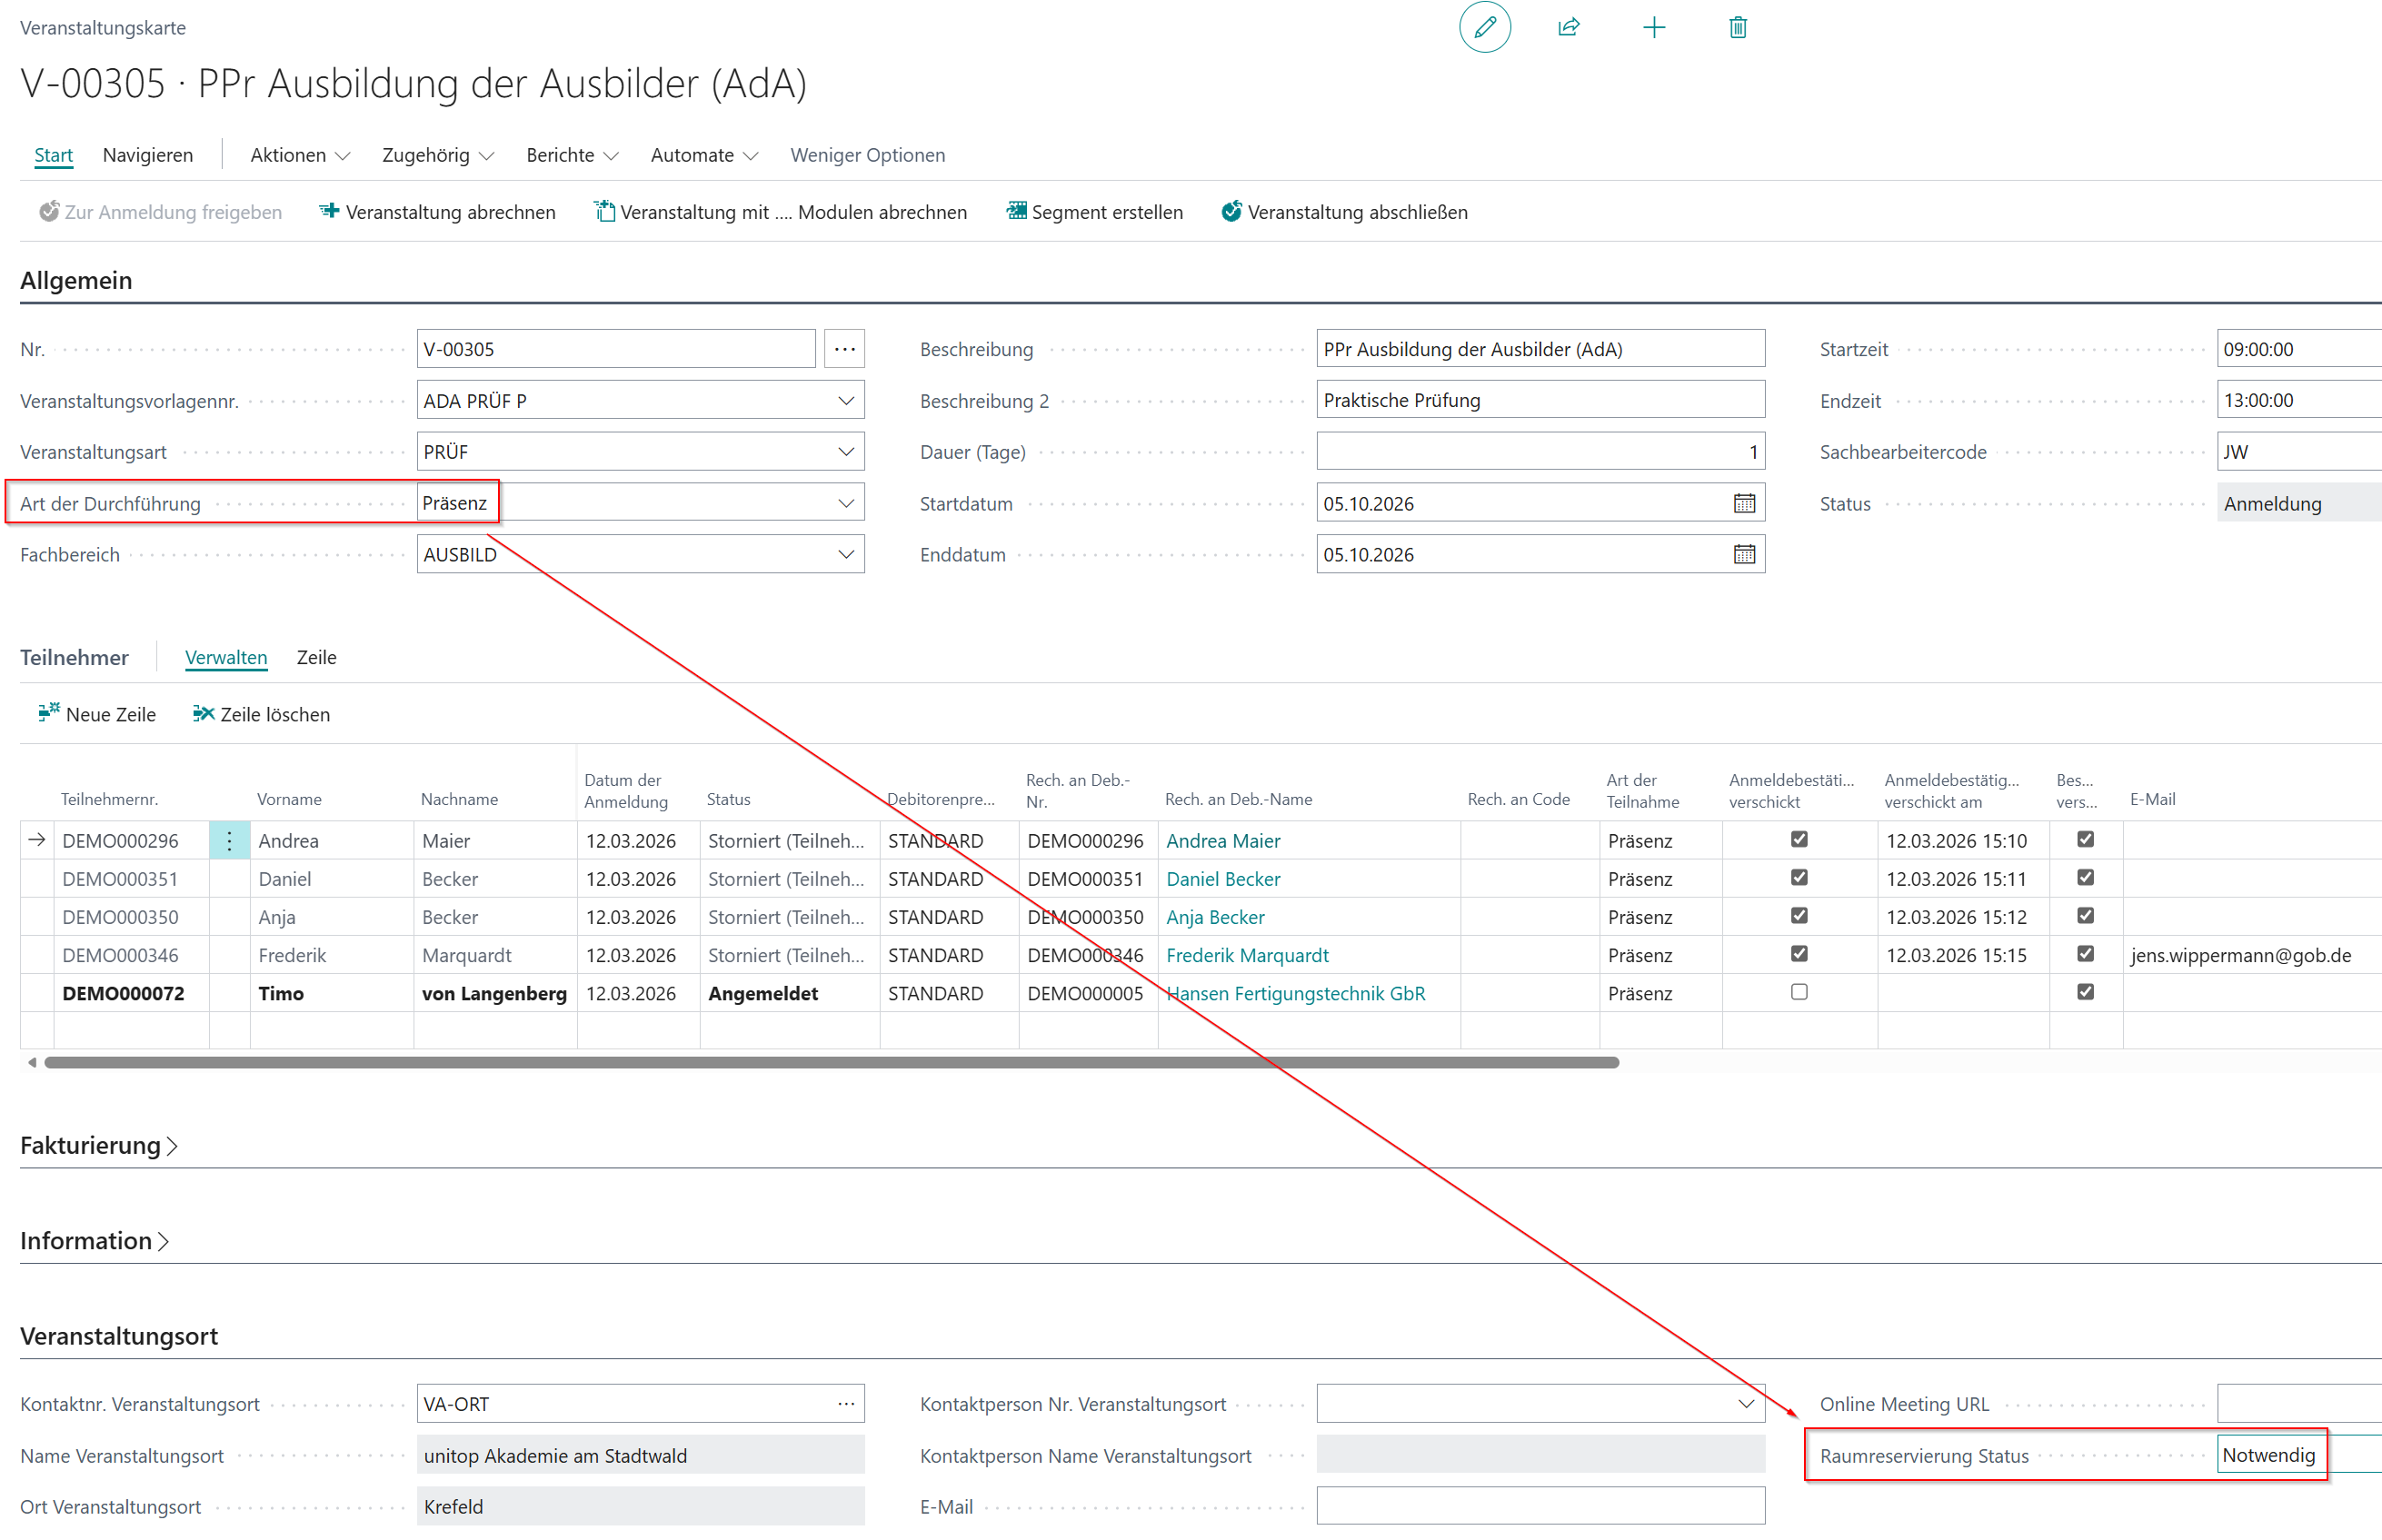The width and height of the screenshot is (2382, 1540).
Task: Check Anmeldebestätigung verschickt for Timo von Langenberg
Action: [1798, 992]
